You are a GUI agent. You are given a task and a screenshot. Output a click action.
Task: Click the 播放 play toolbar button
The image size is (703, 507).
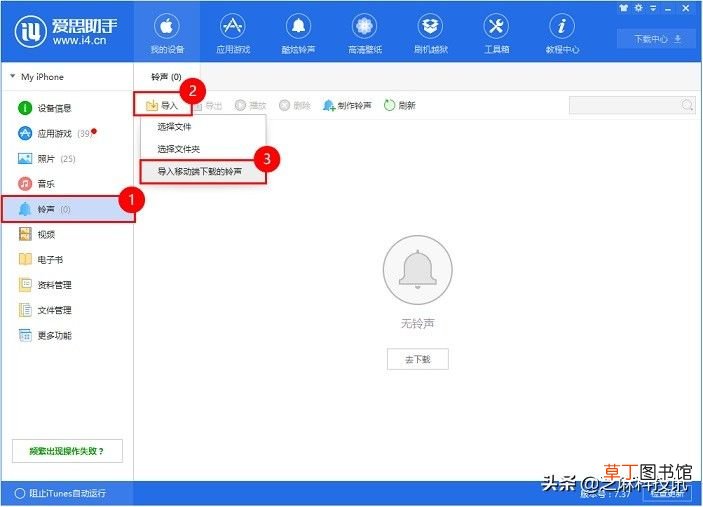coord(251,105)
